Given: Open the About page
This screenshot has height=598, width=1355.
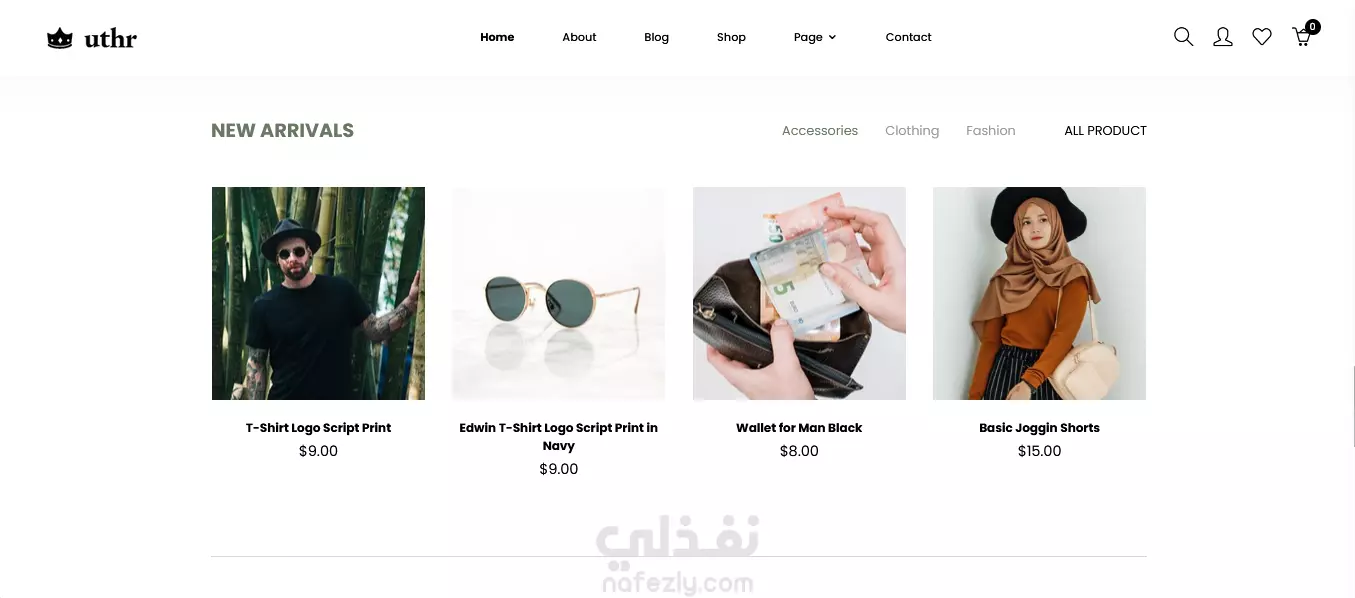Looking at the screenshot, I should 579,37.
